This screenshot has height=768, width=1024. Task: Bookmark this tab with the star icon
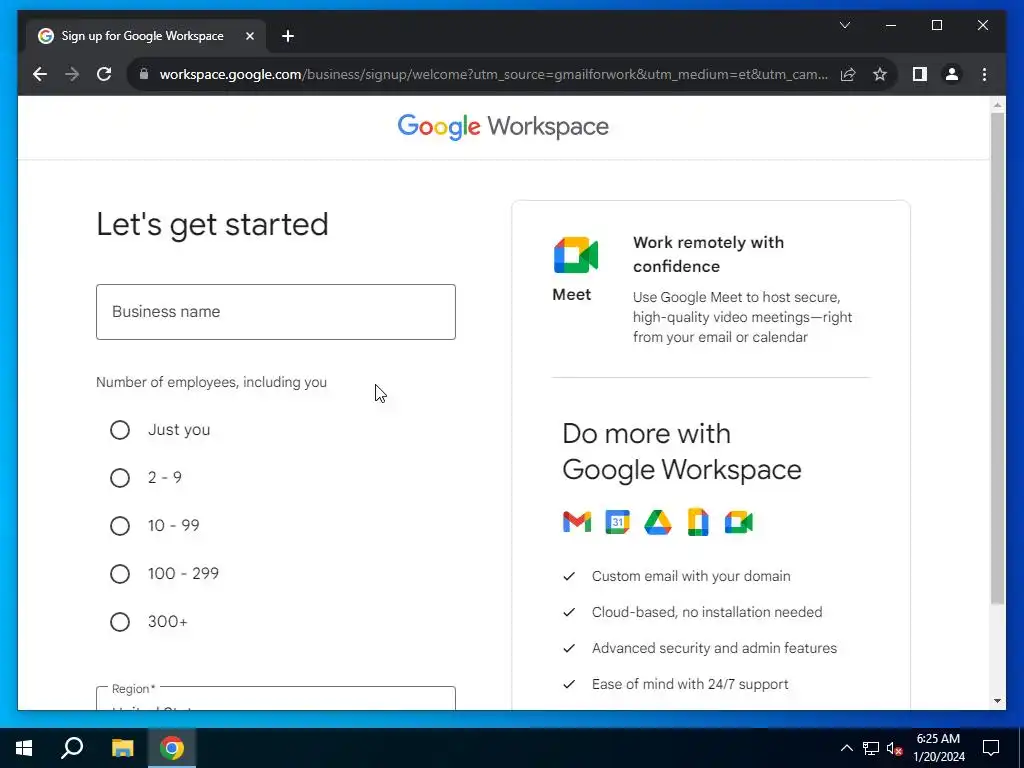pyautogui.click(x=880, y=74)
